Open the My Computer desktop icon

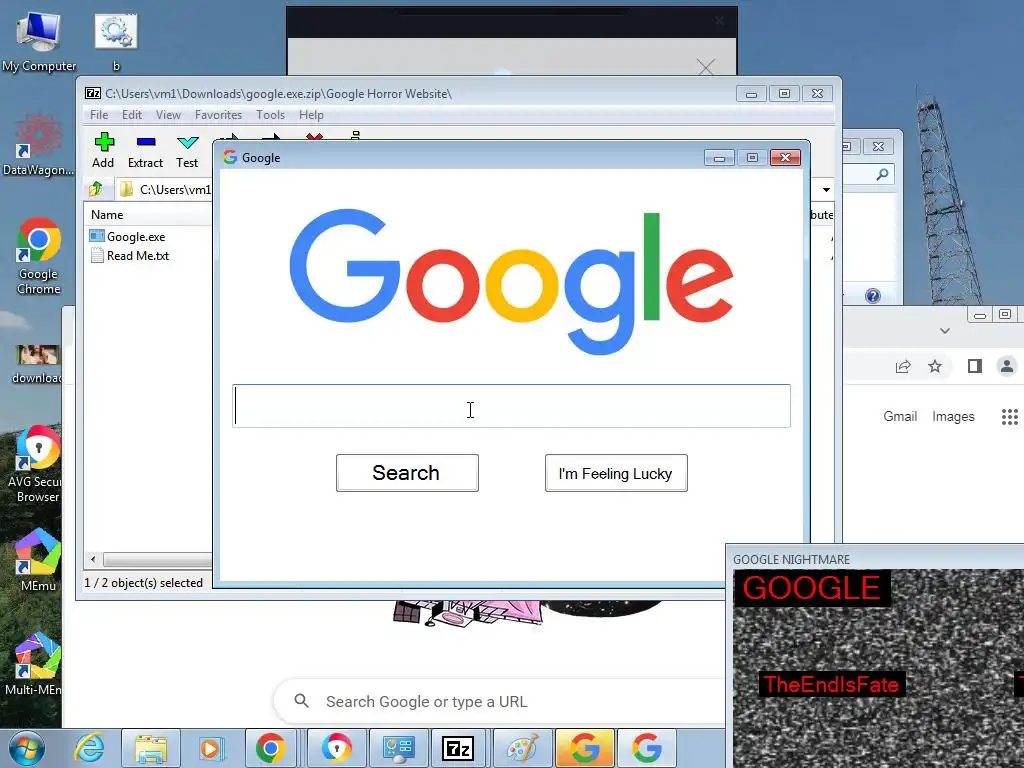(x=39, y=40)
